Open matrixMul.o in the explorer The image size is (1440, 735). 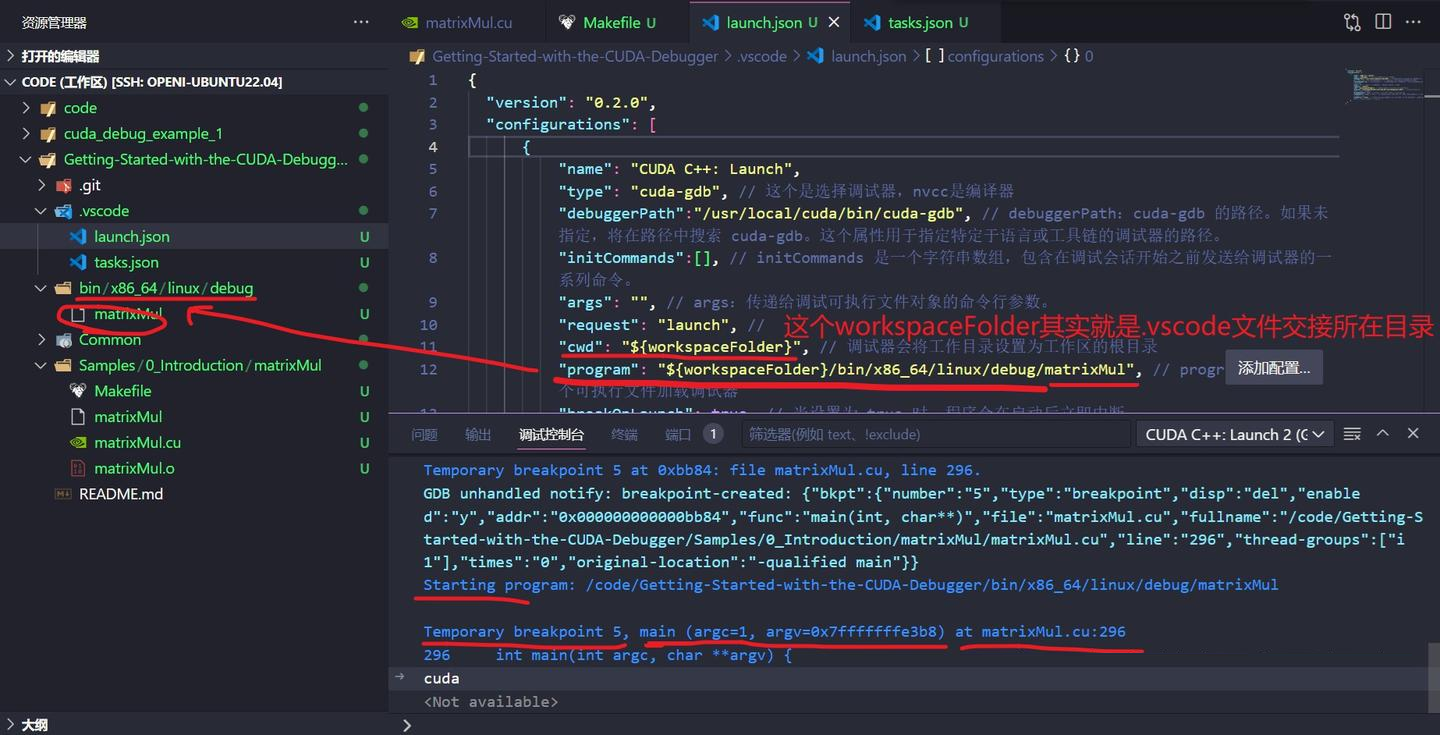(x=134, y=468)
